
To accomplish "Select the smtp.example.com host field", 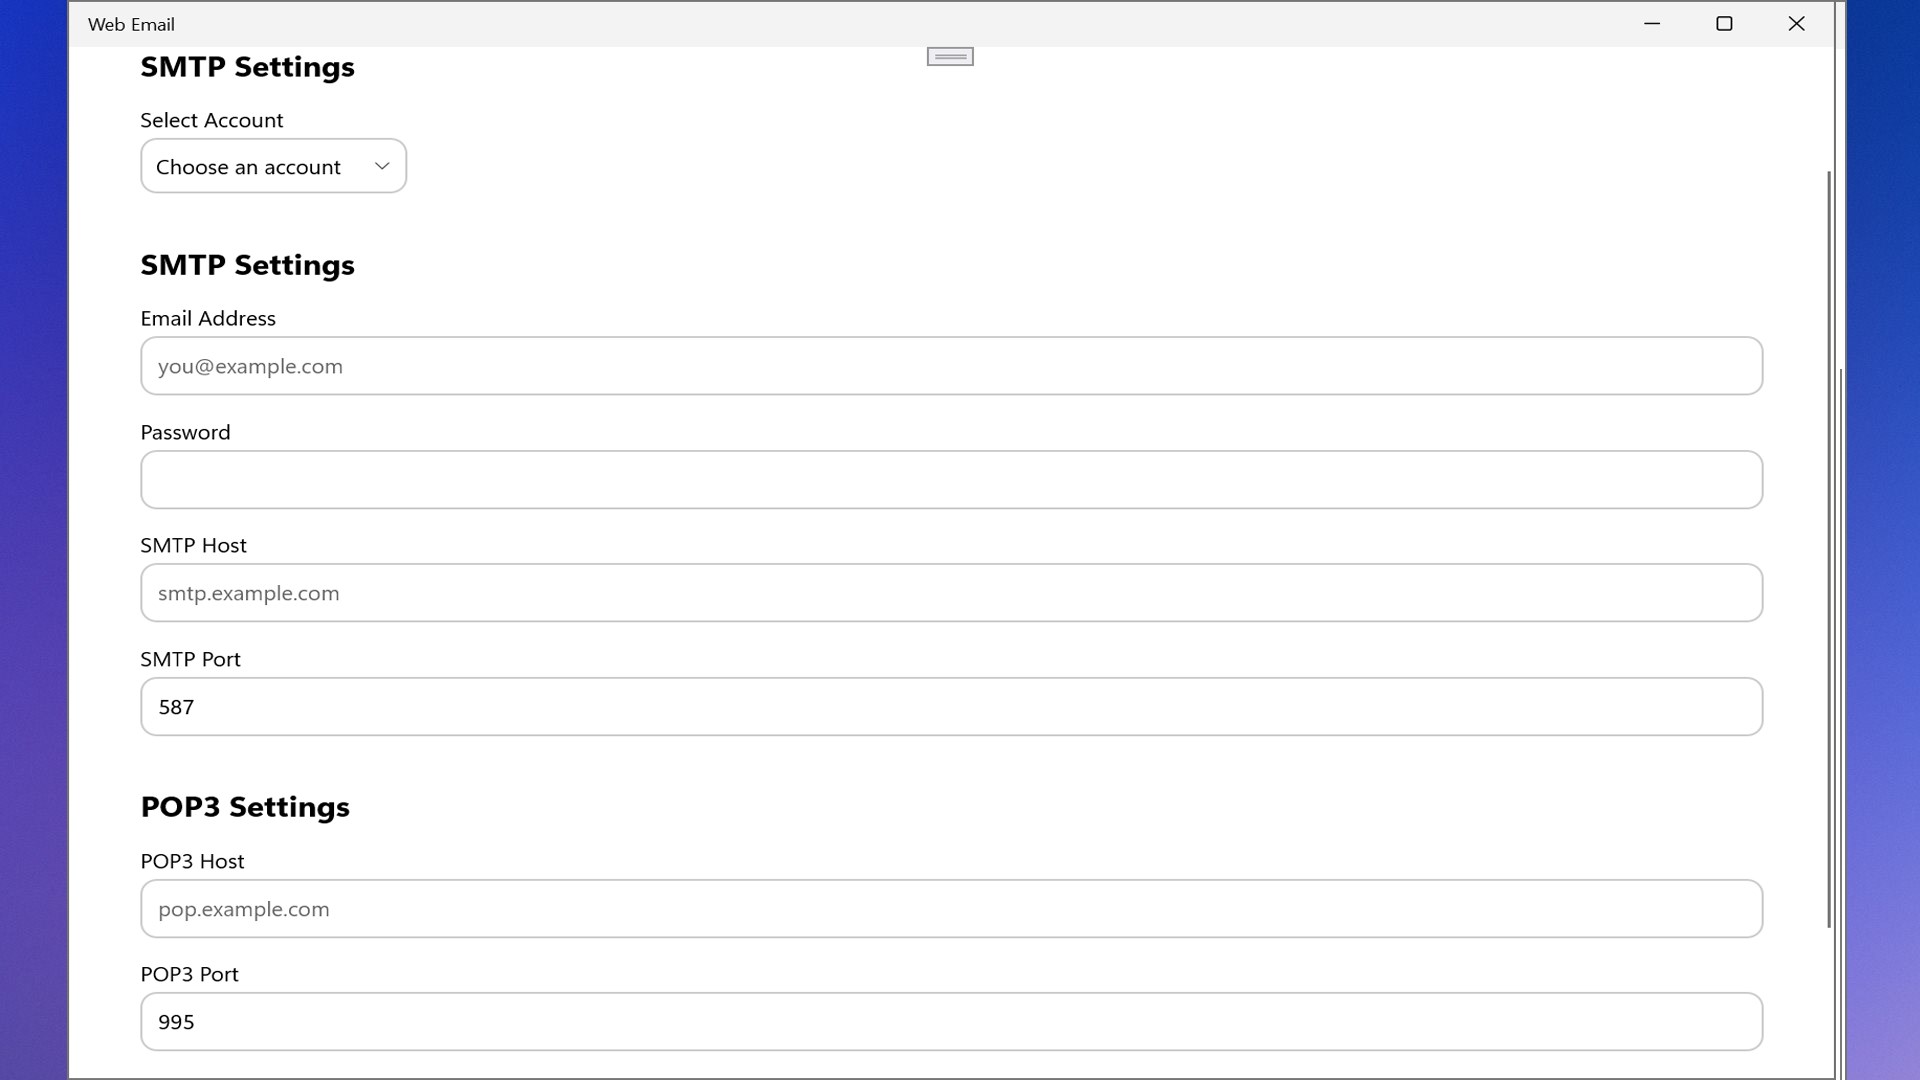I will (951, 593).
